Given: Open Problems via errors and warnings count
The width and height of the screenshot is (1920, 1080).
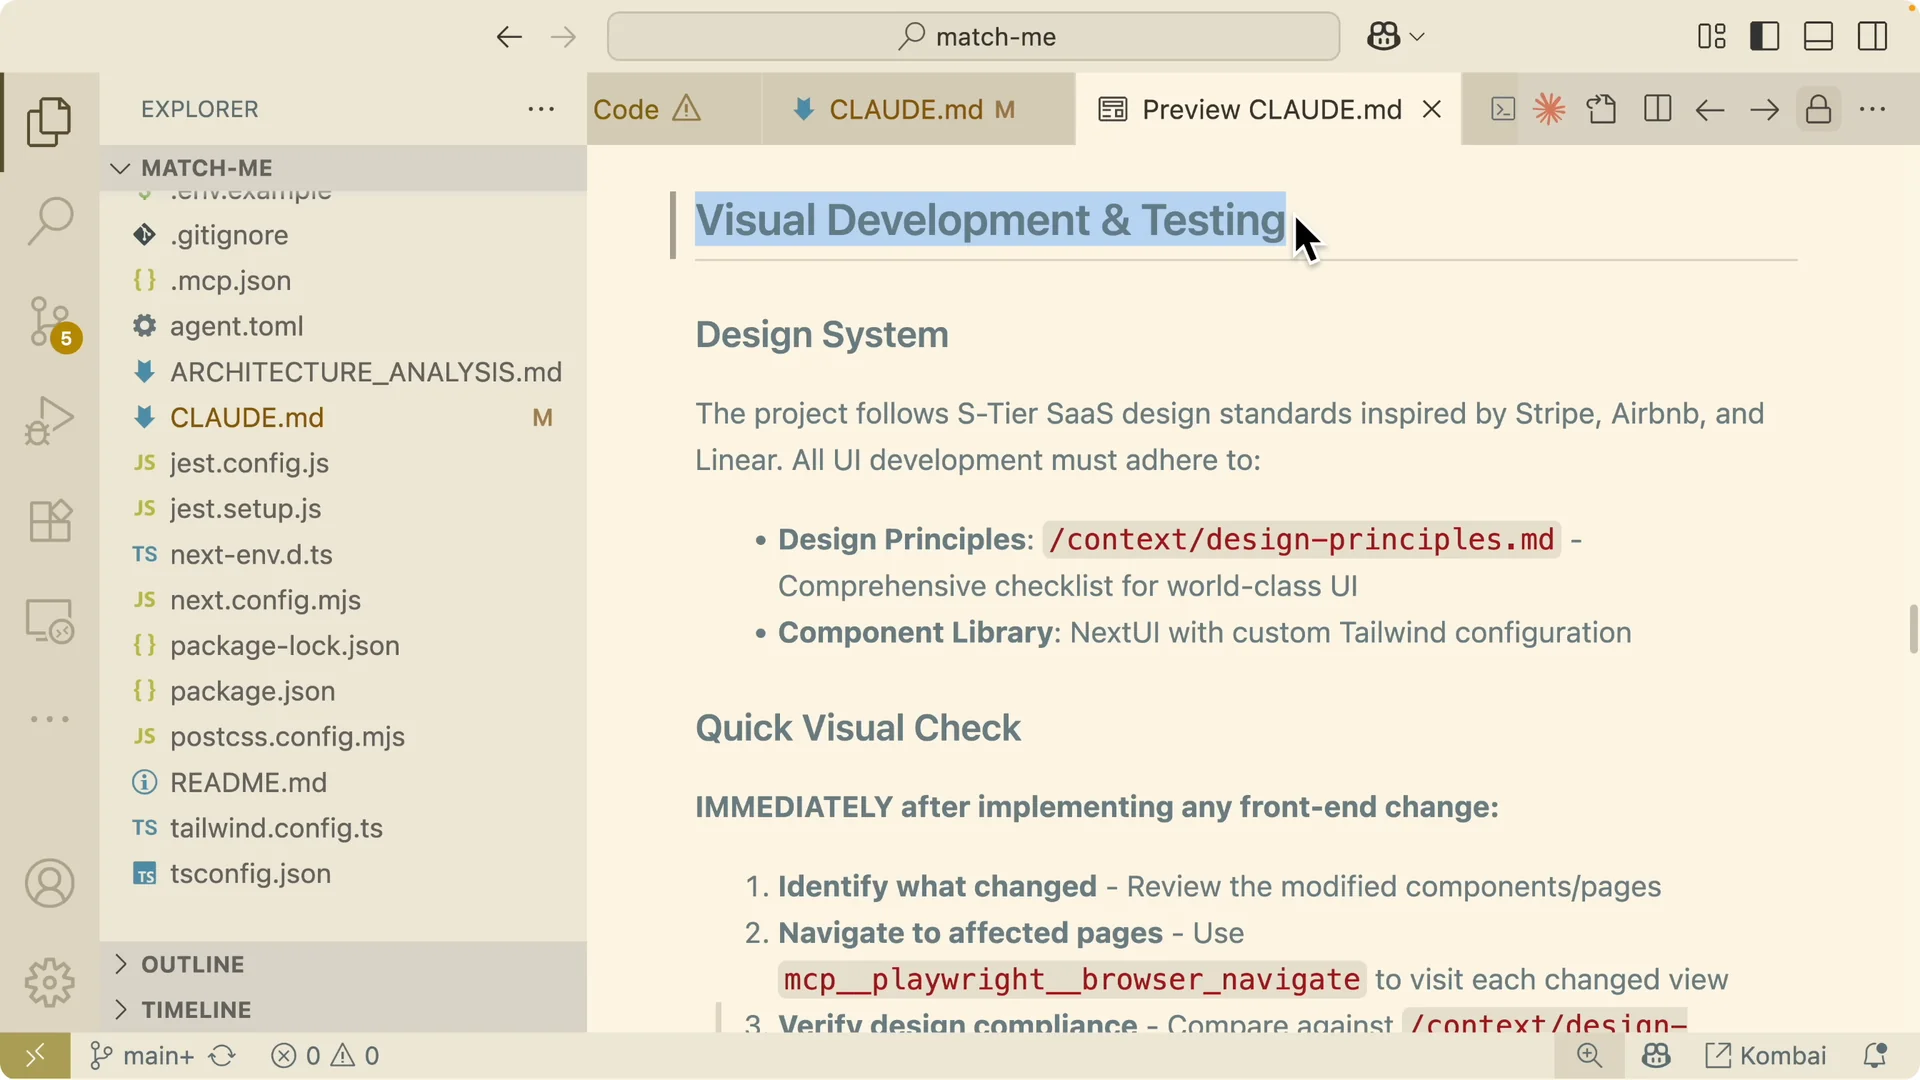Looking at the screenshot, I should pyautogui.click(x=325, y=1056).
